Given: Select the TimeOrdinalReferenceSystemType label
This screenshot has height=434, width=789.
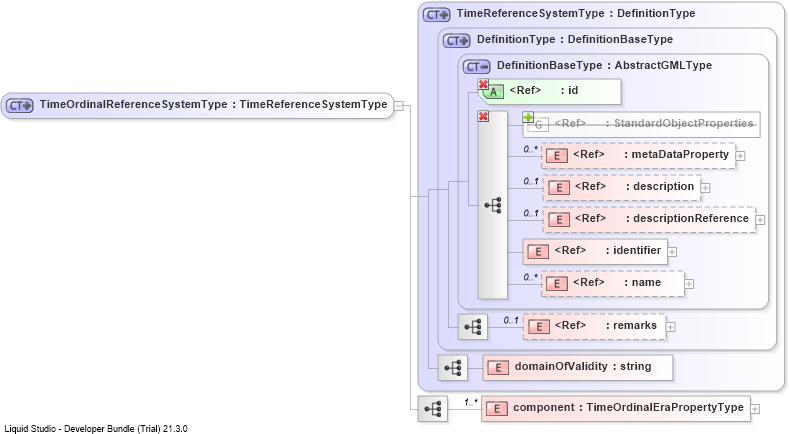Looking at the screenshot, I should click(x=213, y=104).
